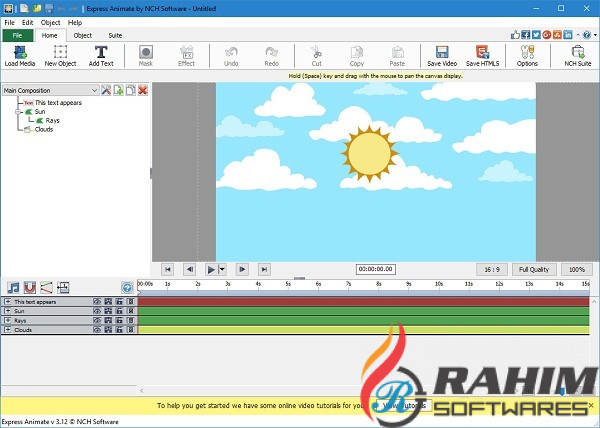Click the Load Media toolbar icon
The height and width of the screenshot is (428, 600).
tap(18, 55)
